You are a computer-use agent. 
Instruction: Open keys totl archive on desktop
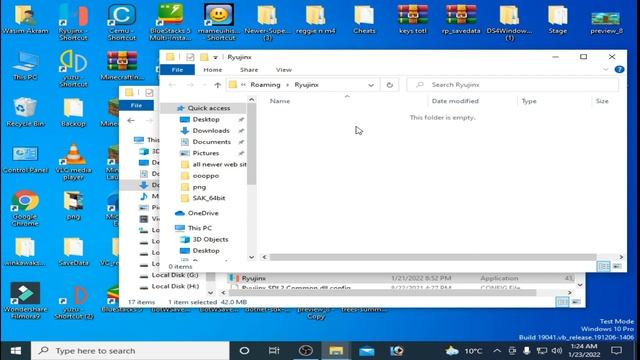click(x=413, y=19)
